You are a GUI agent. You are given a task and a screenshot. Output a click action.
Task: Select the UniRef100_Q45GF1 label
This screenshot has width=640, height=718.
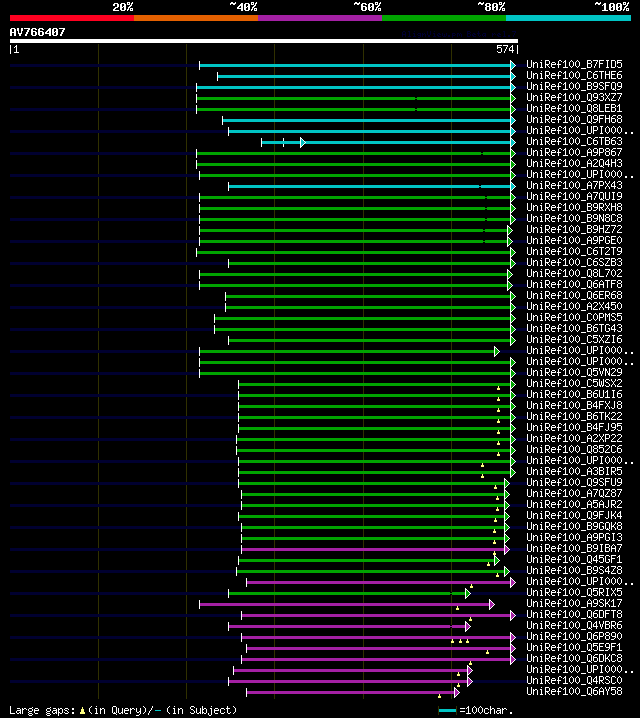coord(574,559)
